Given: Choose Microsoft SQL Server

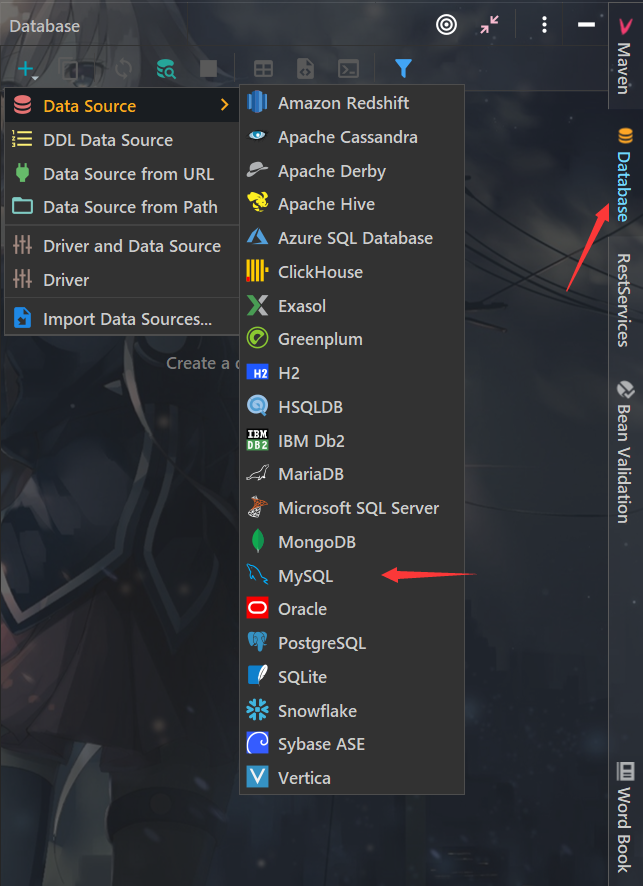Looking at the screenshot, I should (x=352, y=508).
